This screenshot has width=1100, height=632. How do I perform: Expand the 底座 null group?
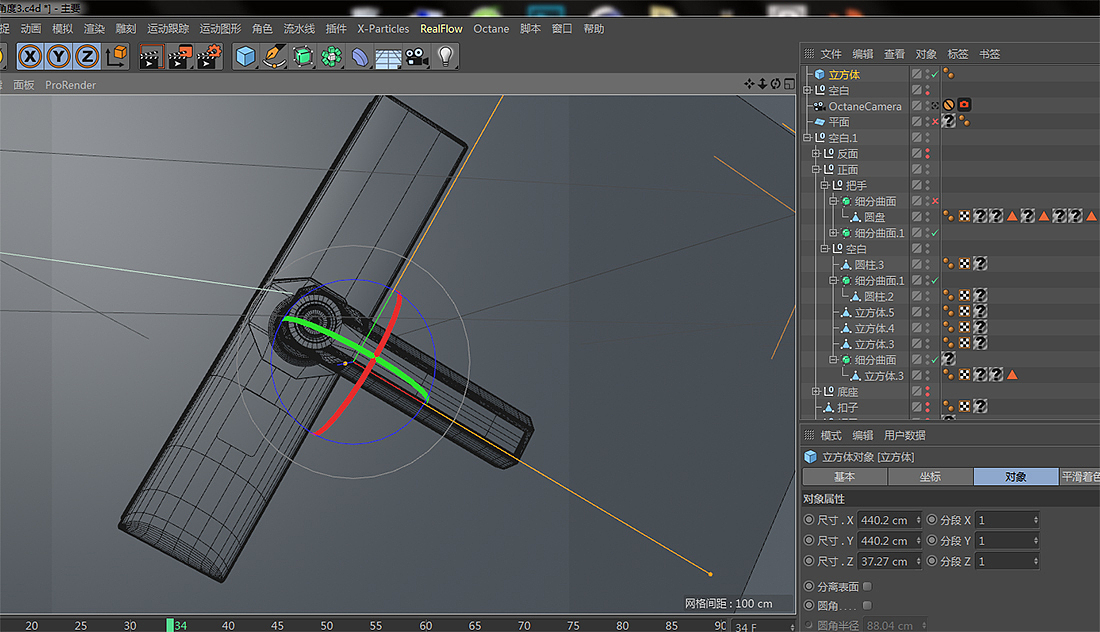[x=816, y=392]
